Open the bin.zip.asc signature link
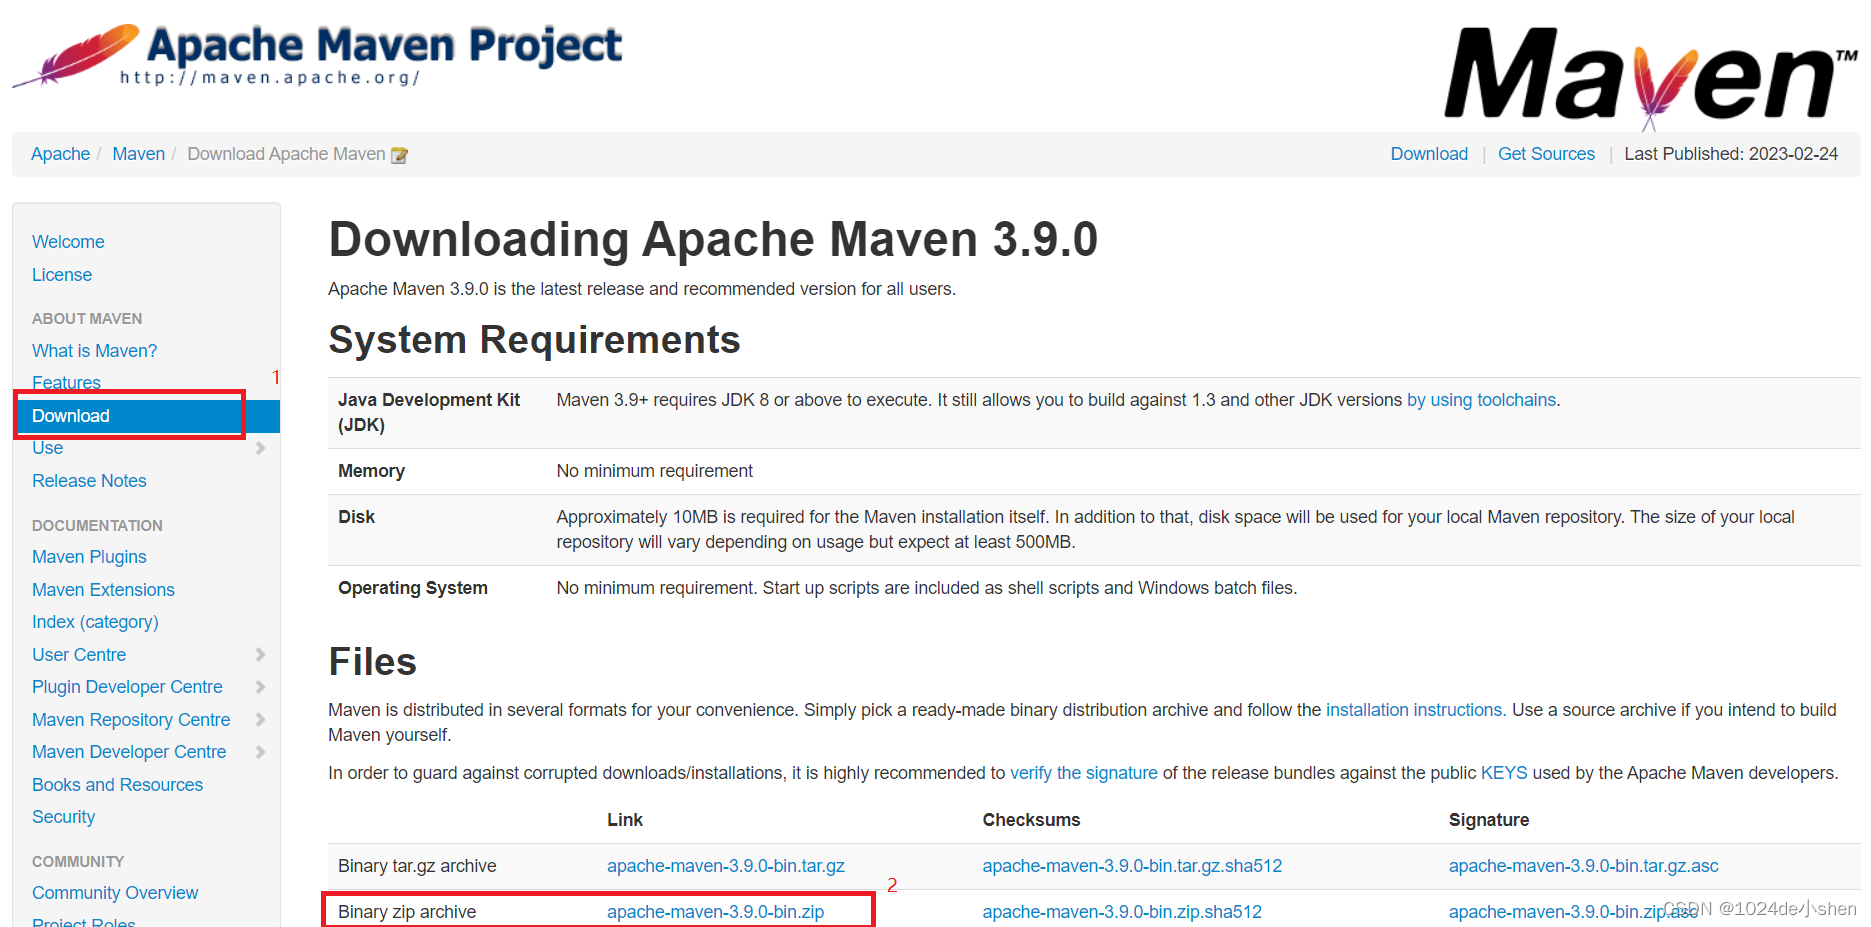Viewport: 1871px width, 927px height. [x=1573, y=912]
